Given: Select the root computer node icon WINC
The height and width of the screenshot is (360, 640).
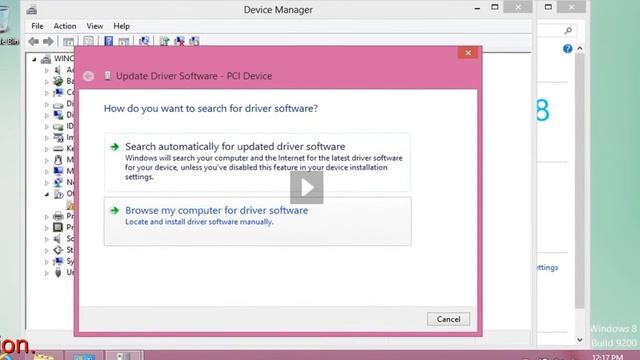Looking at the screenshot, I should coord(46,59).
